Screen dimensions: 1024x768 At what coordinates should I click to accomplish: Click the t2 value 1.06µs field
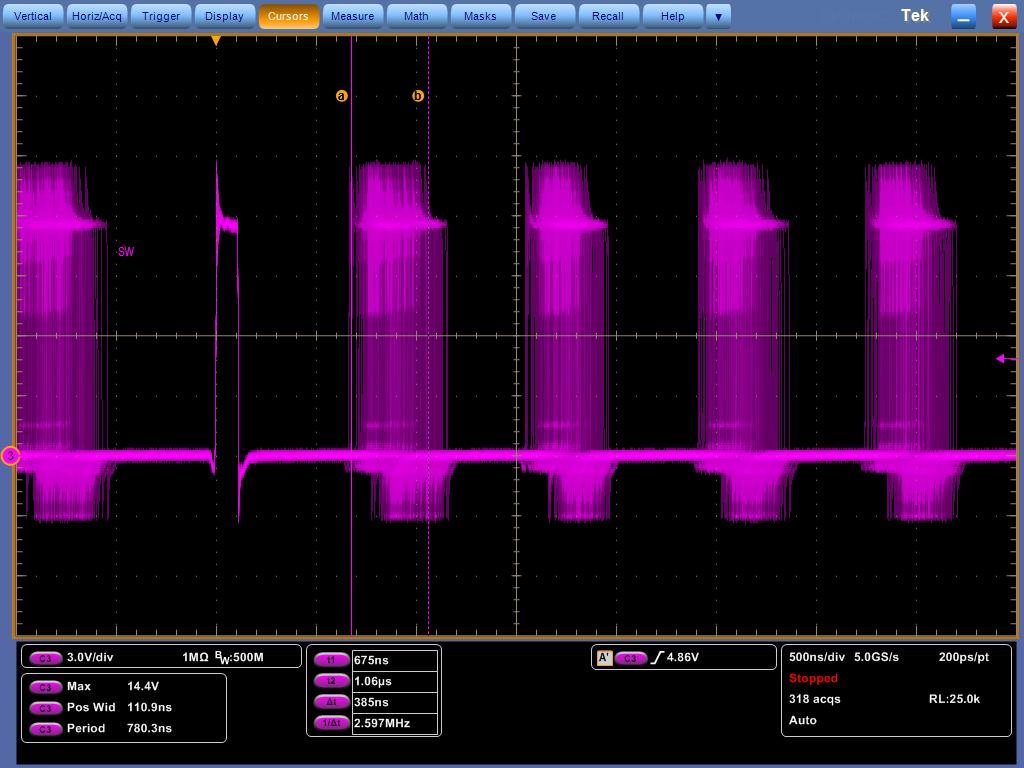point(394,681)
